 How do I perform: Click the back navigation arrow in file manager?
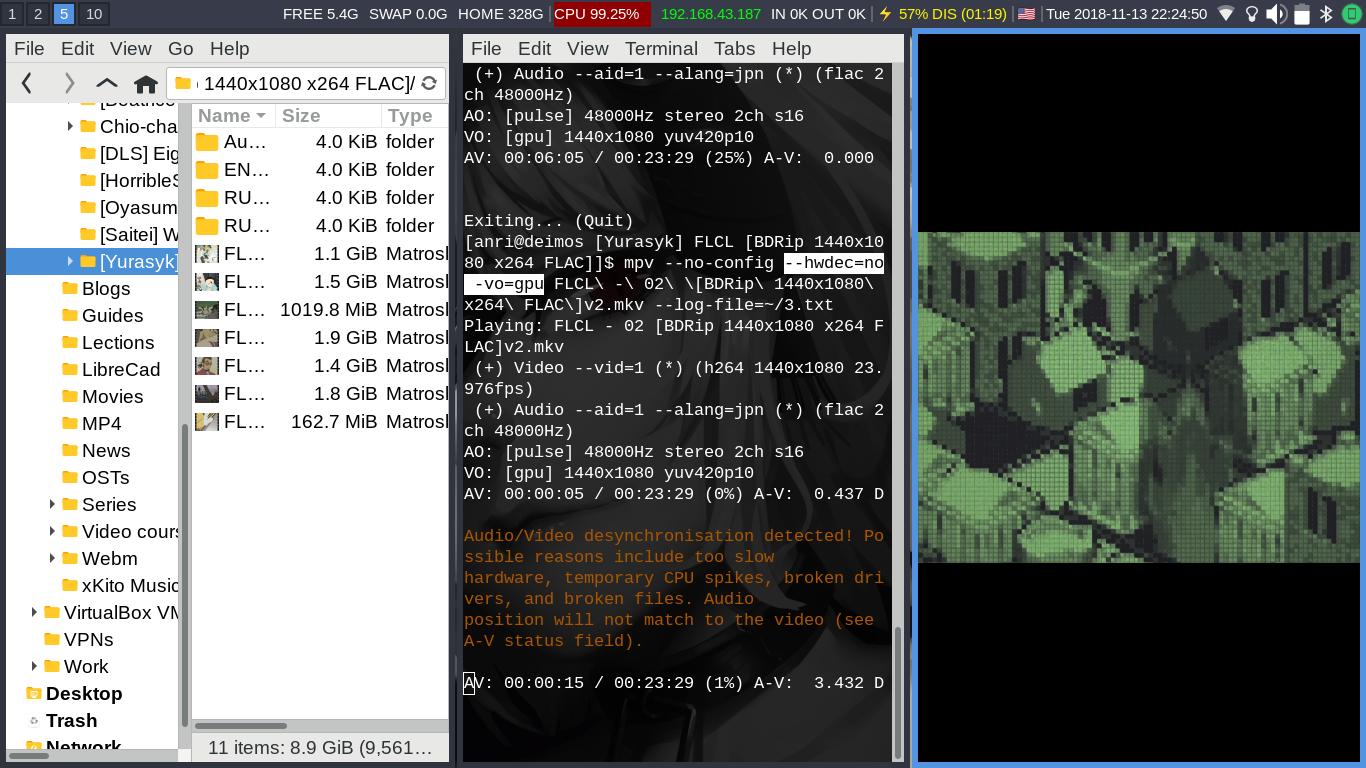coord(26,83)
